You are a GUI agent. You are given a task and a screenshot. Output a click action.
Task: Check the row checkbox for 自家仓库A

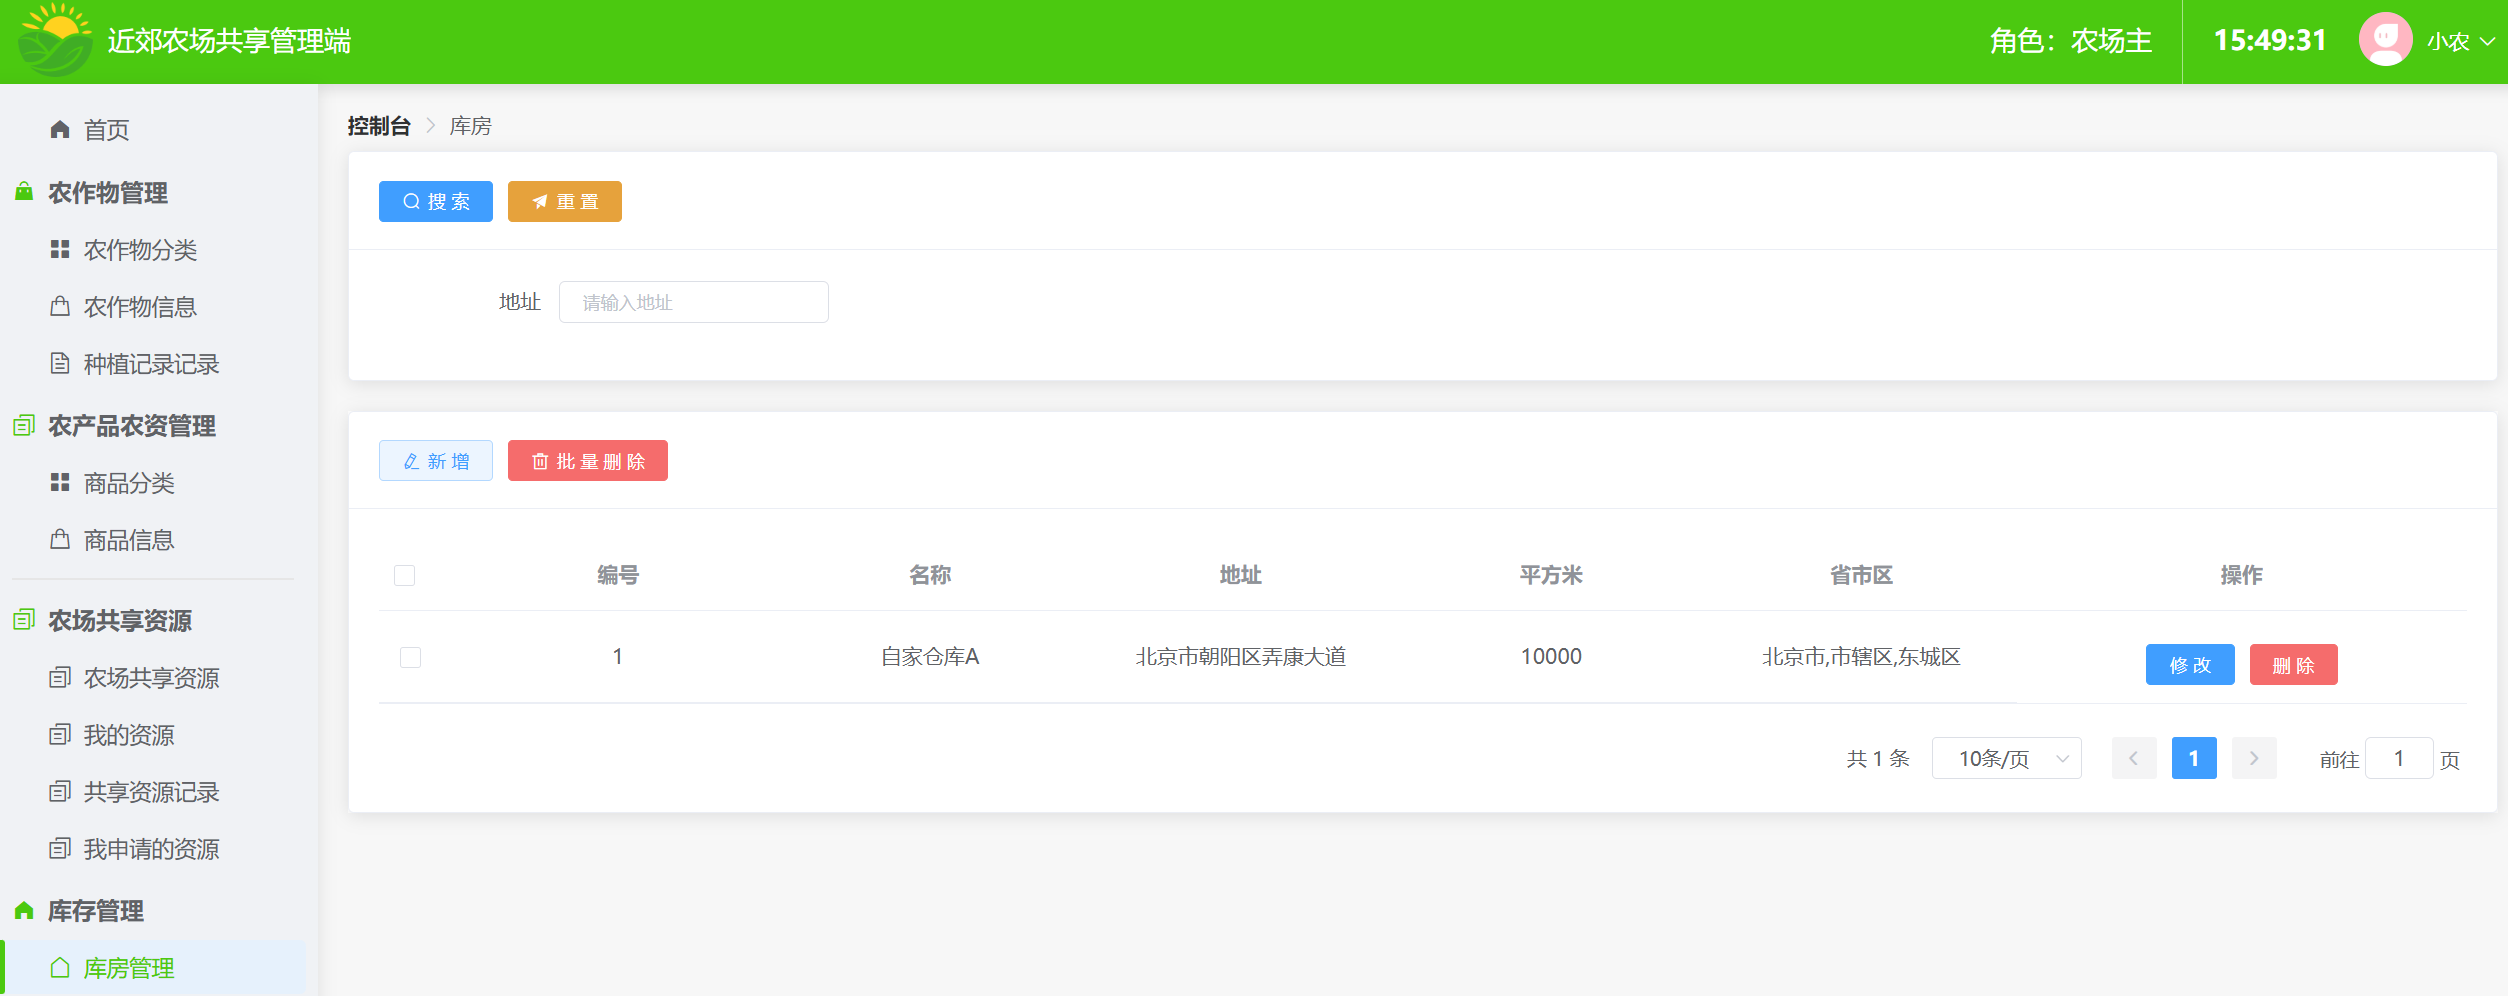[x=410, y=657]
